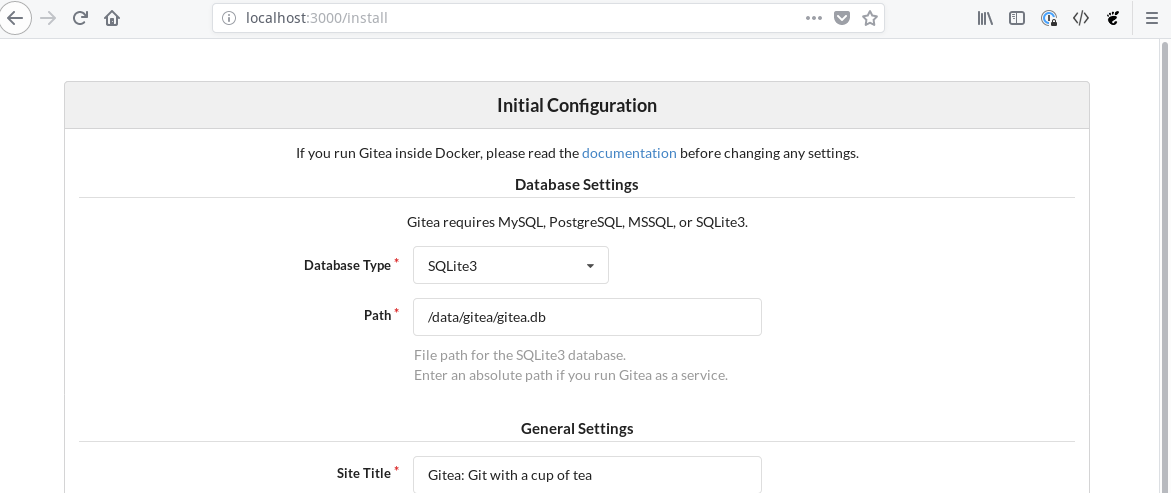Open the Library bookmarks icon
Screen dimensions: 1171x493
(x=985, y=19)
